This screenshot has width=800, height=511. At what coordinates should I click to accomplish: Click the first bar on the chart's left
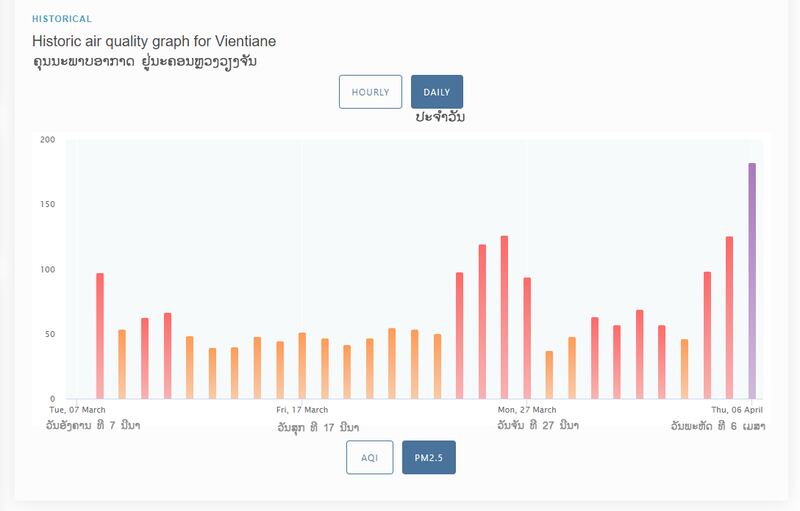pyautogui.click(x=100, y=335)
